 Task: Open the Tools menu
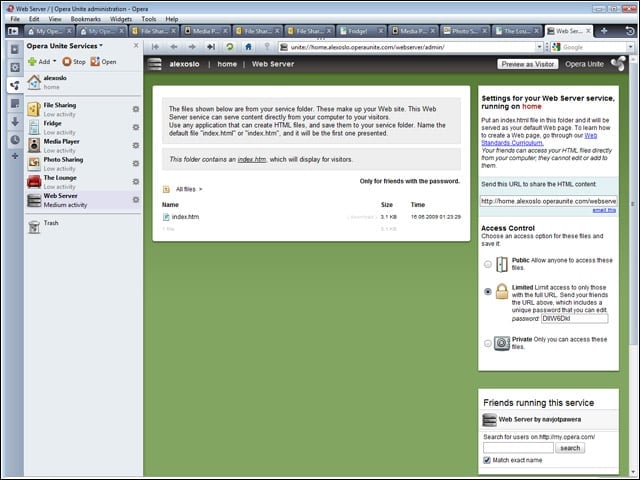pyautogui.click(x=149, y=19)
